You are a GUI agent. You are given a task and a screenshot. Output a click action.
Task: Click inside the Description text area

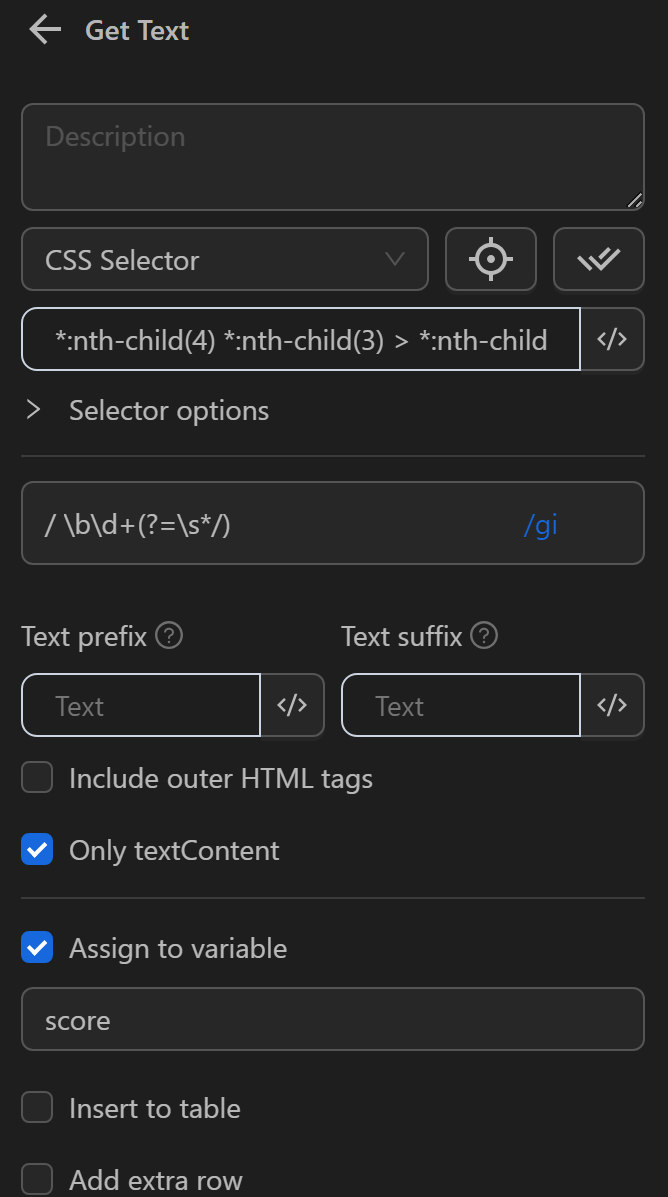click(x=333, y=156)
